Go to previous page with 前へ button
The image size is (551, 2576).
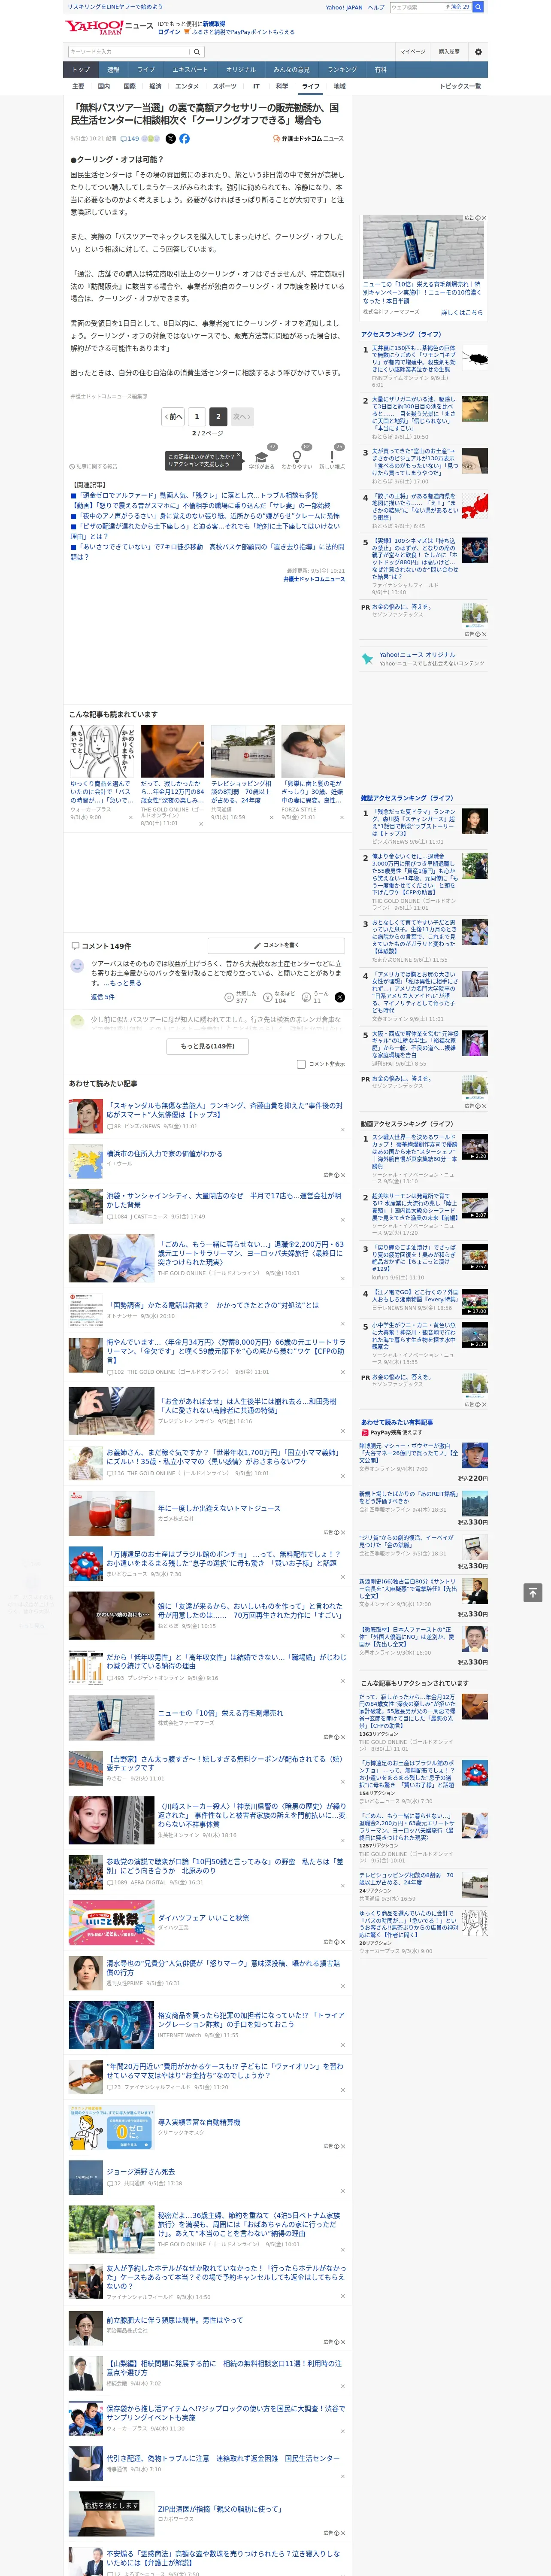[x=173, y=416]
